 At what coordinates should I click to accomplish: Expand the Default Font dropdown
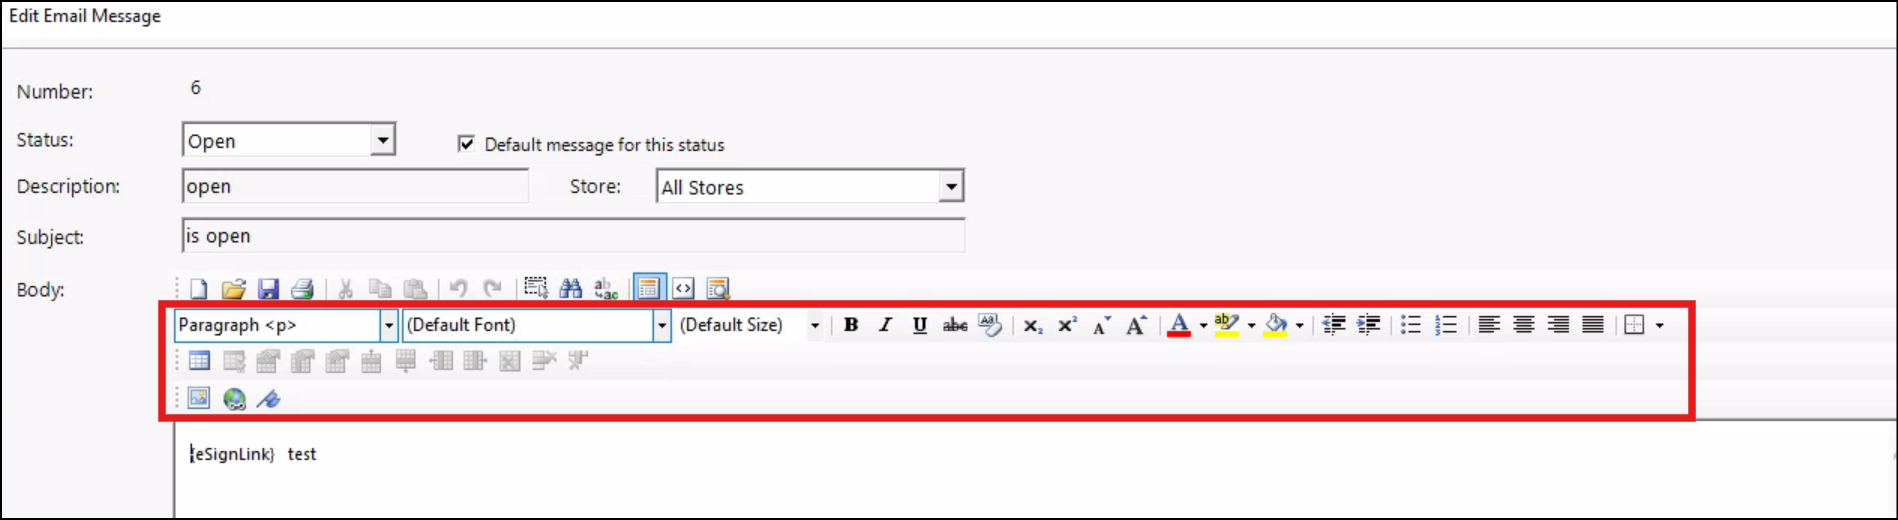(x=661, y=325)
